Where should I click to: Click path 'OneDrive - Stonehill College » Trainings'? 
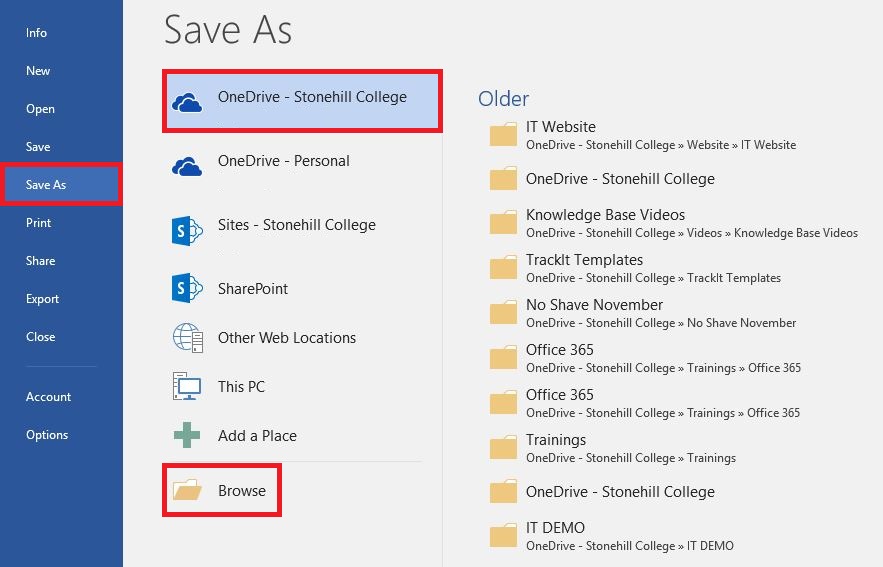(x=631, y=458)
